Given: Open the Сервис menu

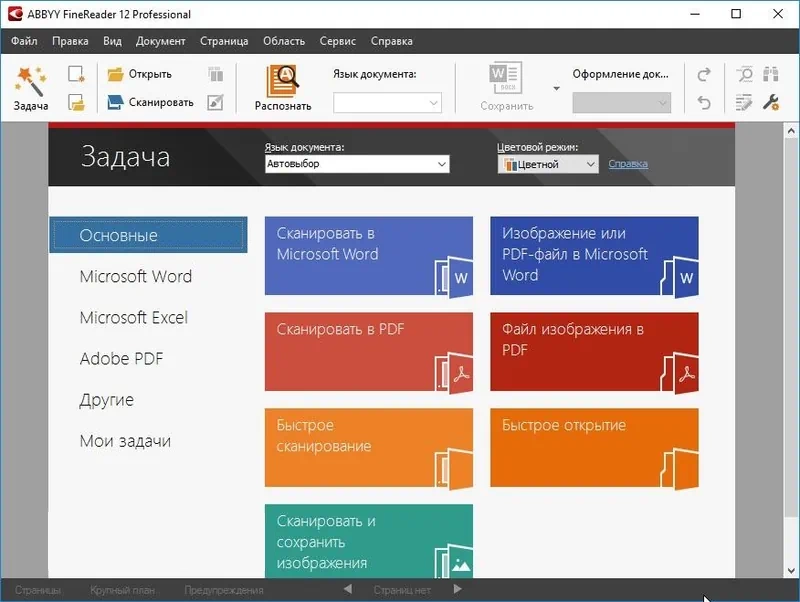Looking at the screenshot, I should (338, 41).
